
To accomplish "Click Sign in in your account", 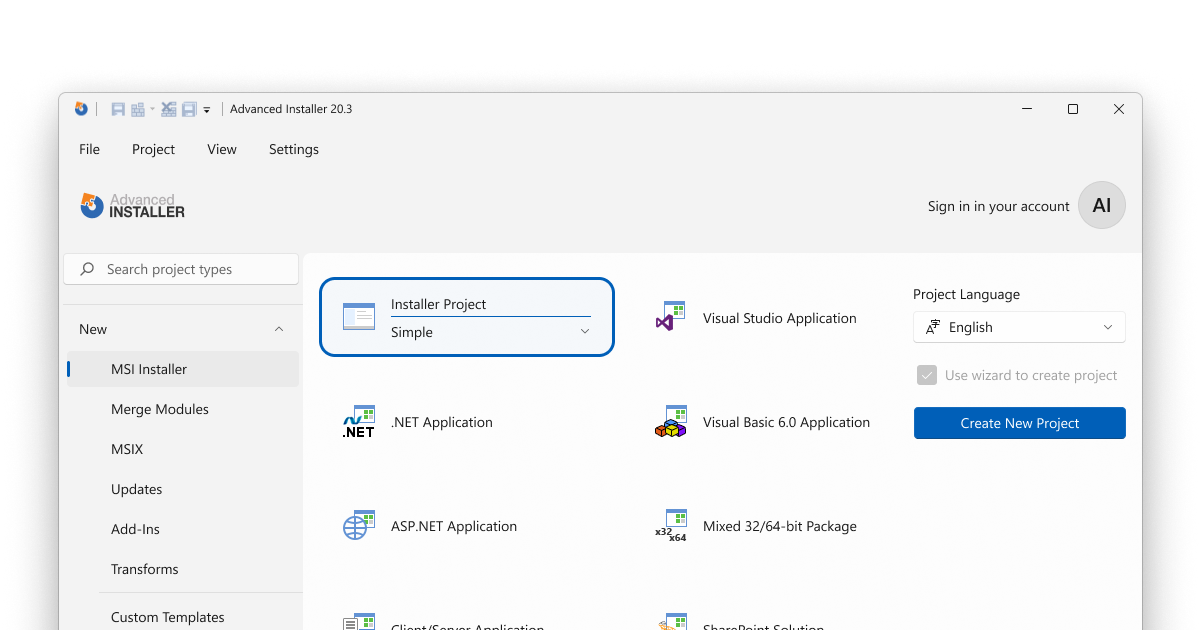I will [x=998, y=206].
